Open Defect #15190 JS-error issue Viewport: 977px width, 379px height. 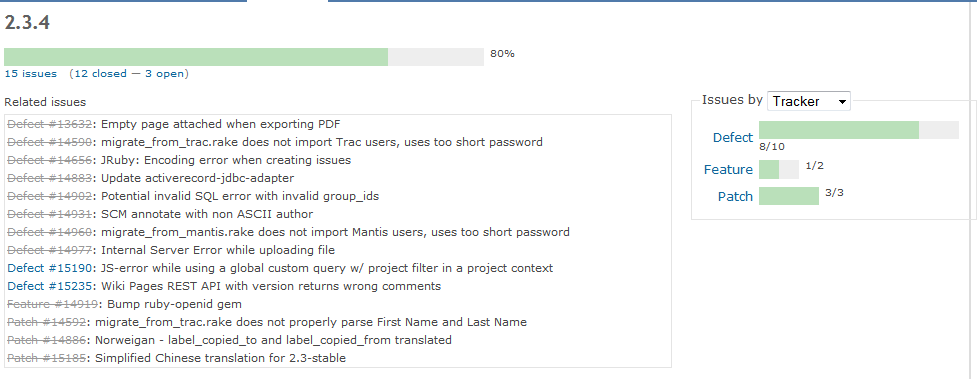pyautogui.click(x=50, y=268)
